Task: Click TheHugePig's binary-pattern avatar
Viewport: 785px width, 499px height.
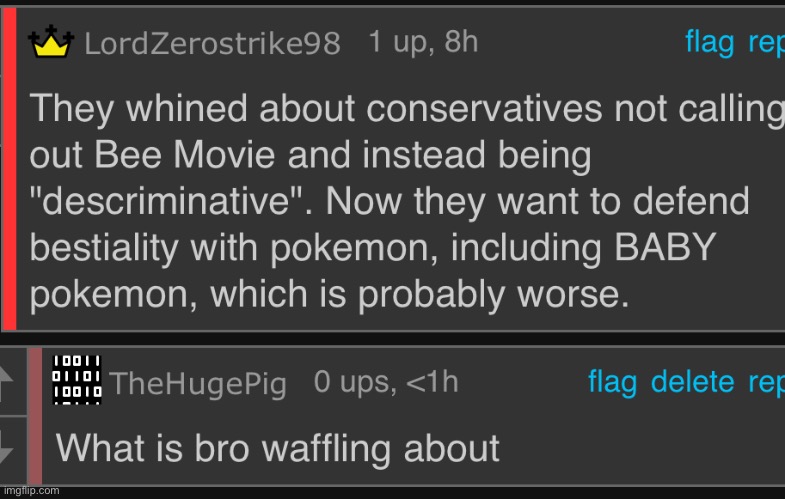Action: point(77,380)
